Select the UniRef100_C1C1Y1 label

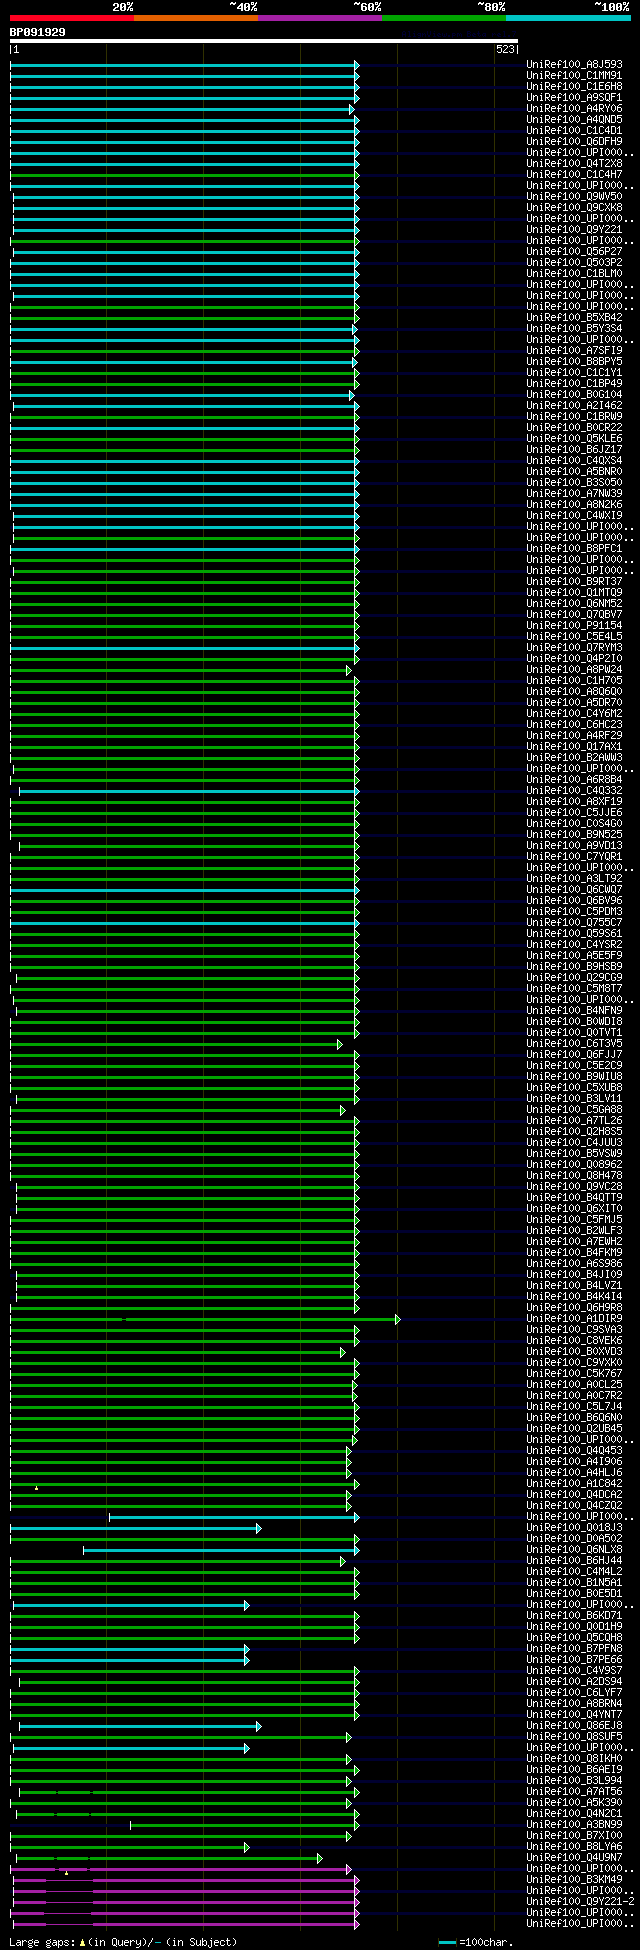tap(574, 373)
